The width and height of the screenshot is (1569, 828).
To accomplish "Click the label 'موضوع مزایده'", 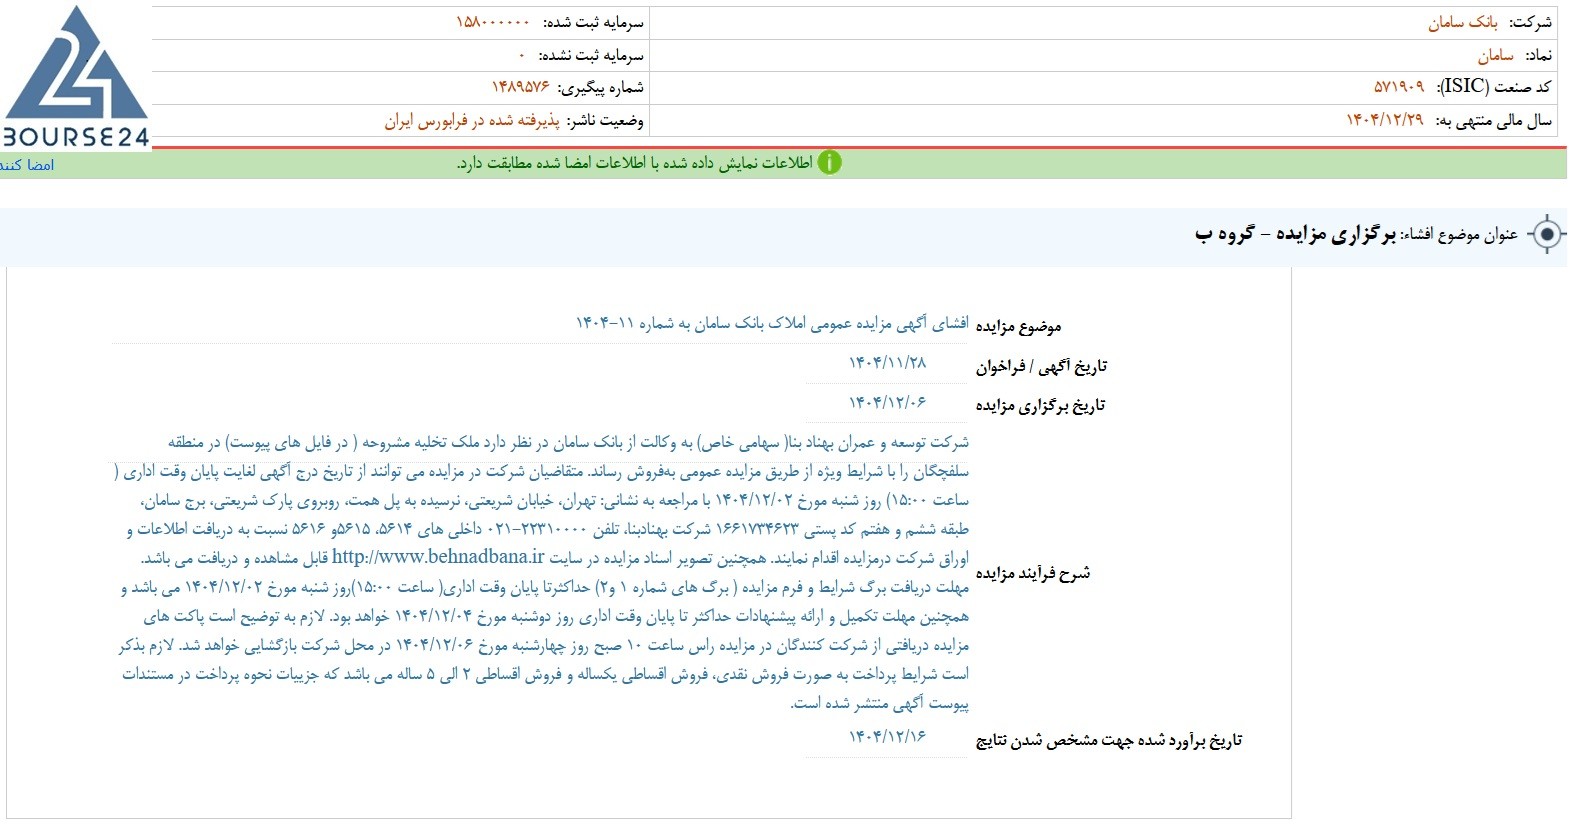I will [1018, 327].
